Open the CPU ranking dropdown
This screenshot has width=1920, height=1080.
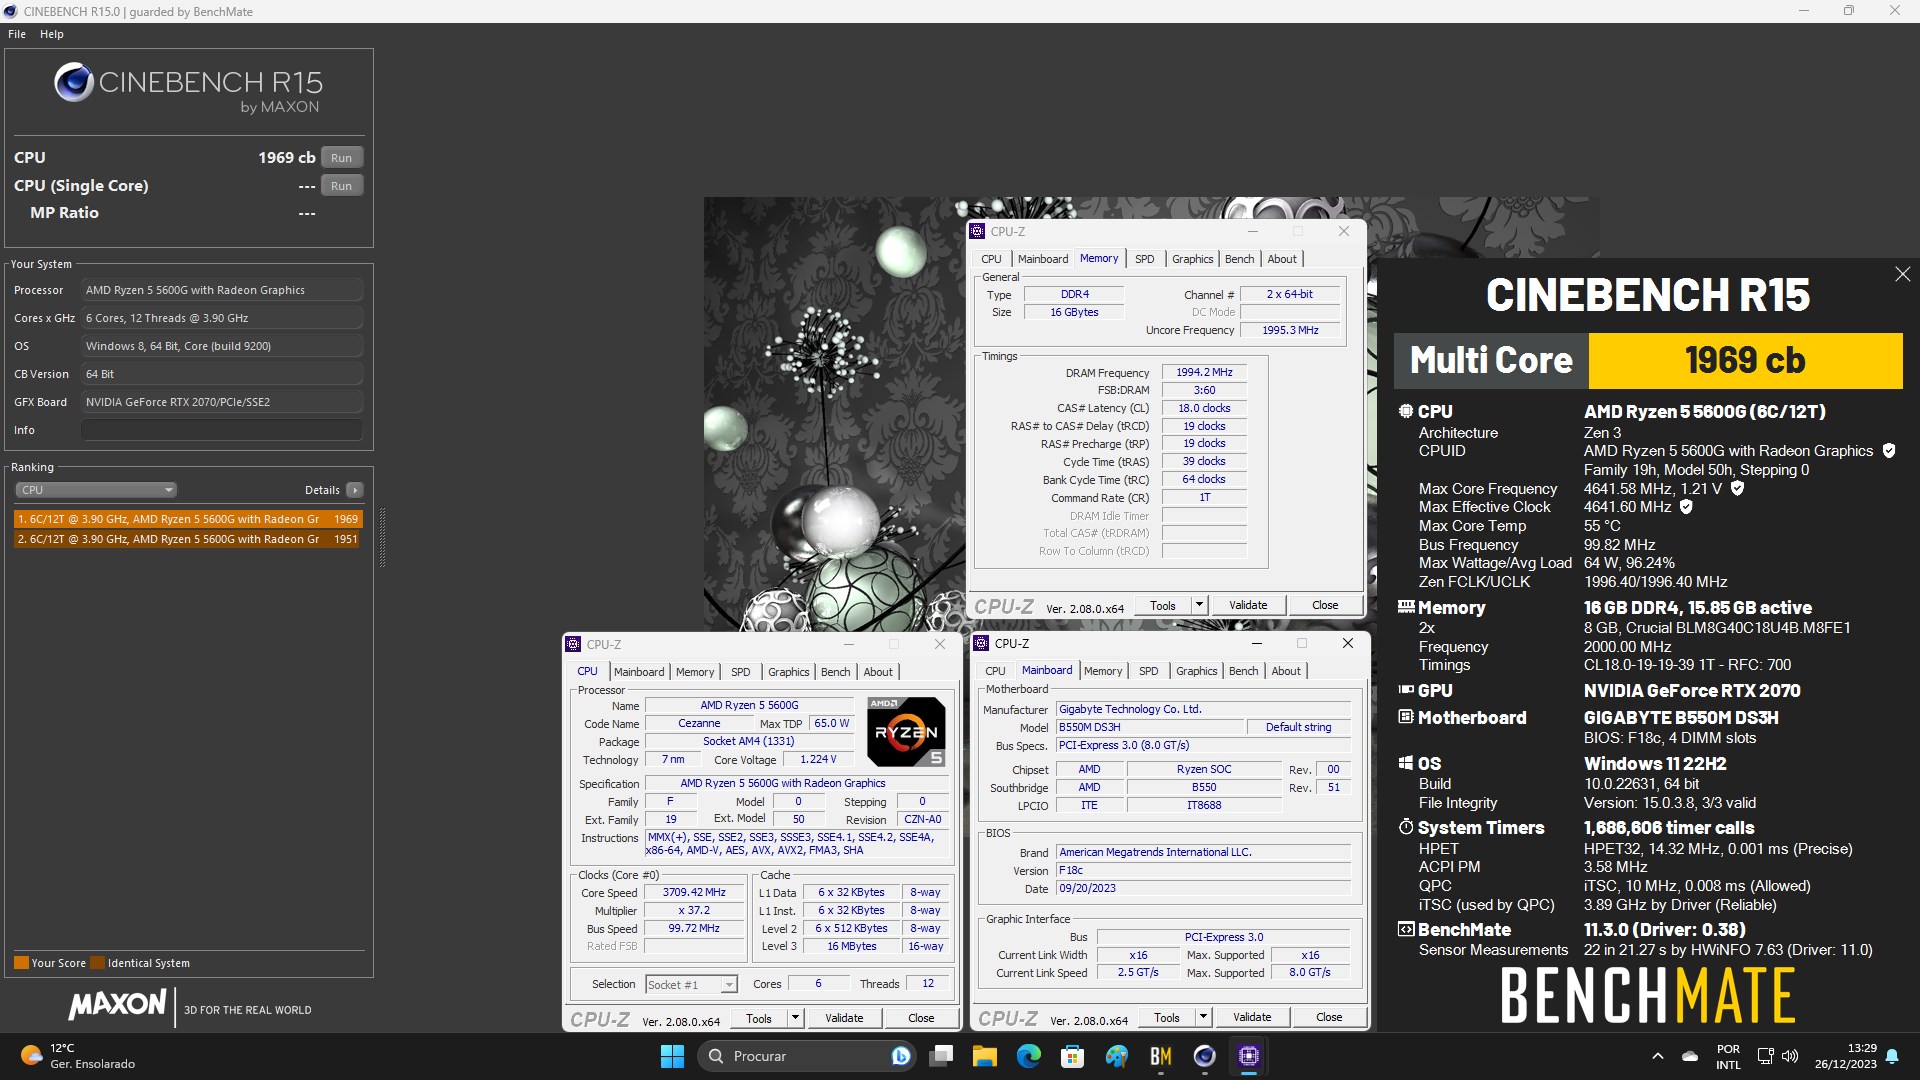click(96, 490)
